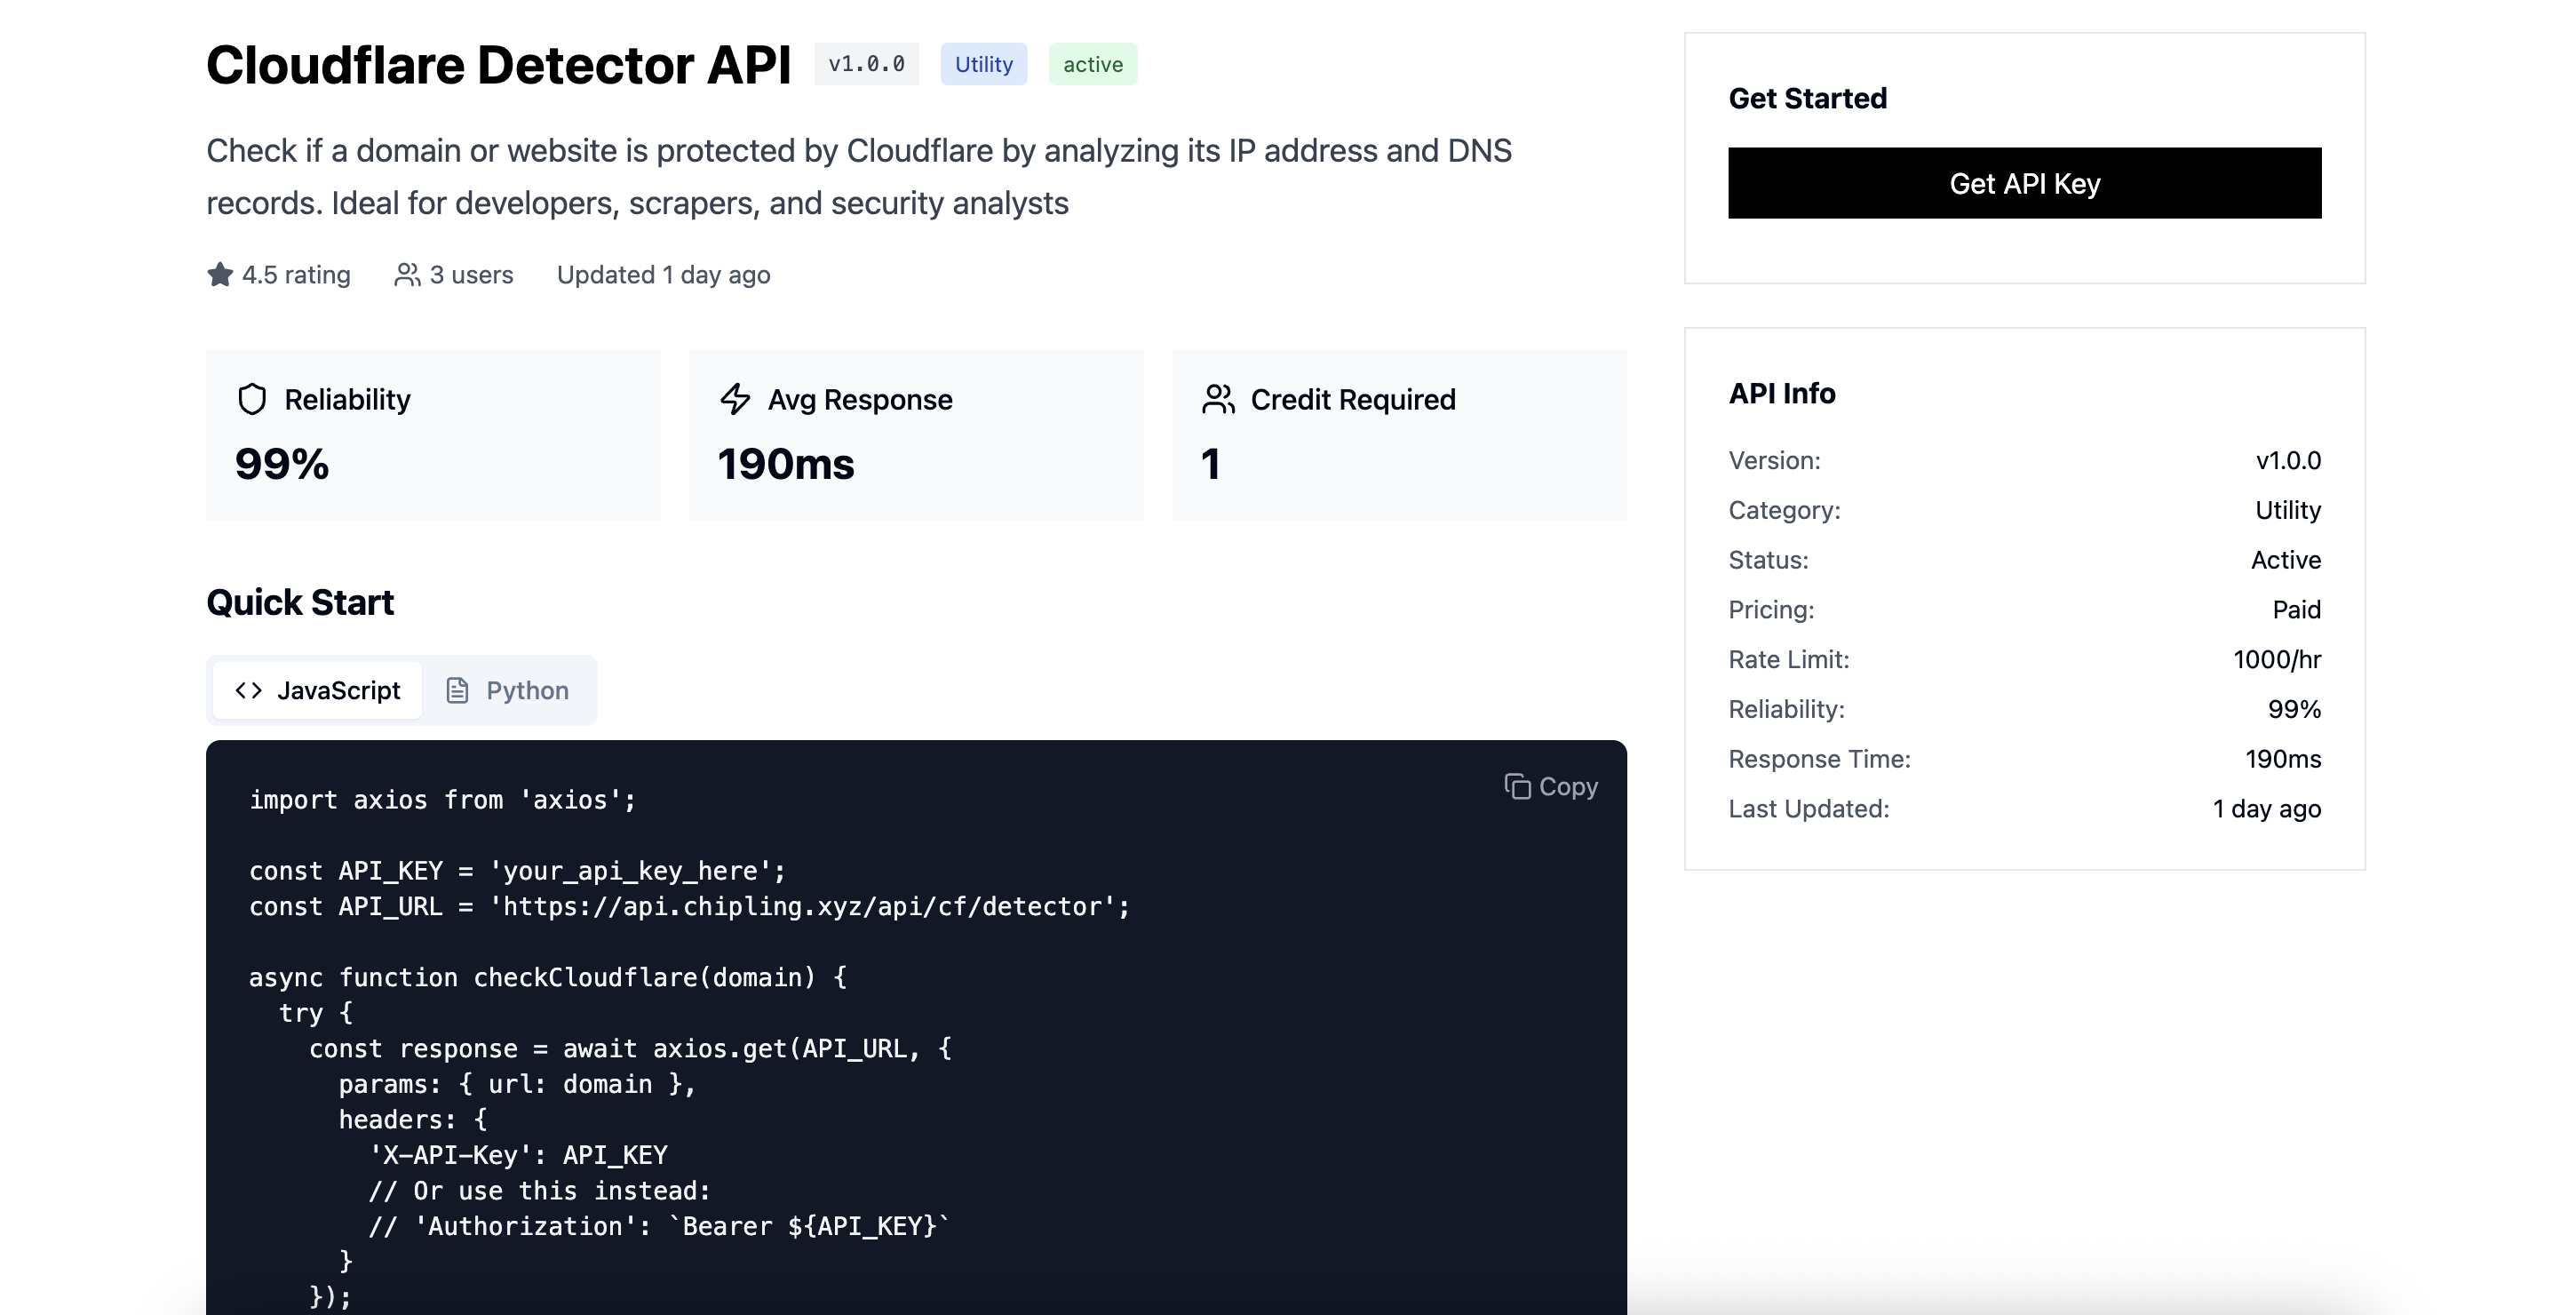This screenshot has height=1315, width=2576.
Task: Click the people icon by Credit Required
Action: (1218, 399)
